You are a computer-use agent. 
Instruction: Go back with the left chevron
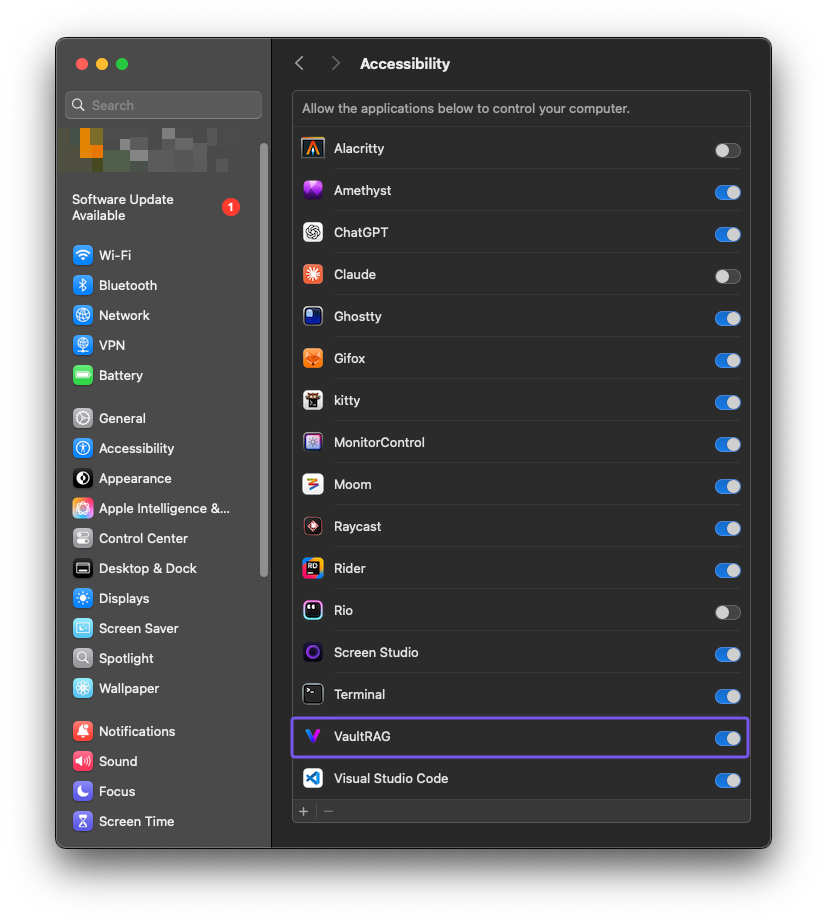coord(299,63)
